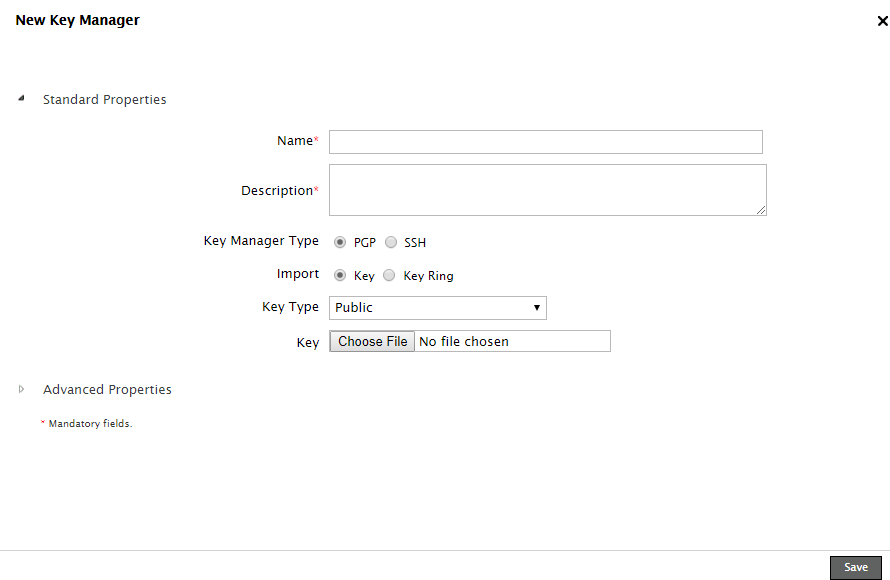Click the Key Type label text

[290, 307]
